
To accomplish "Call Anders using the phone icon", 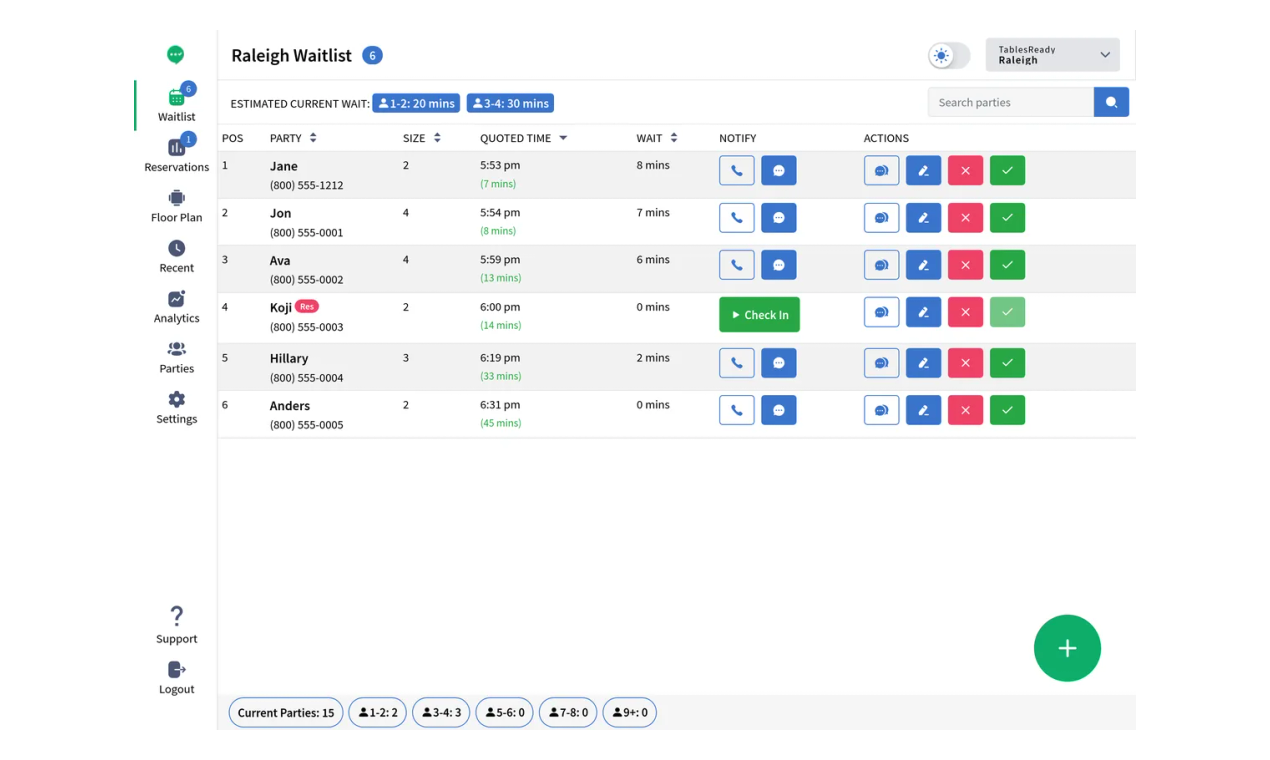I will [737, 410].
